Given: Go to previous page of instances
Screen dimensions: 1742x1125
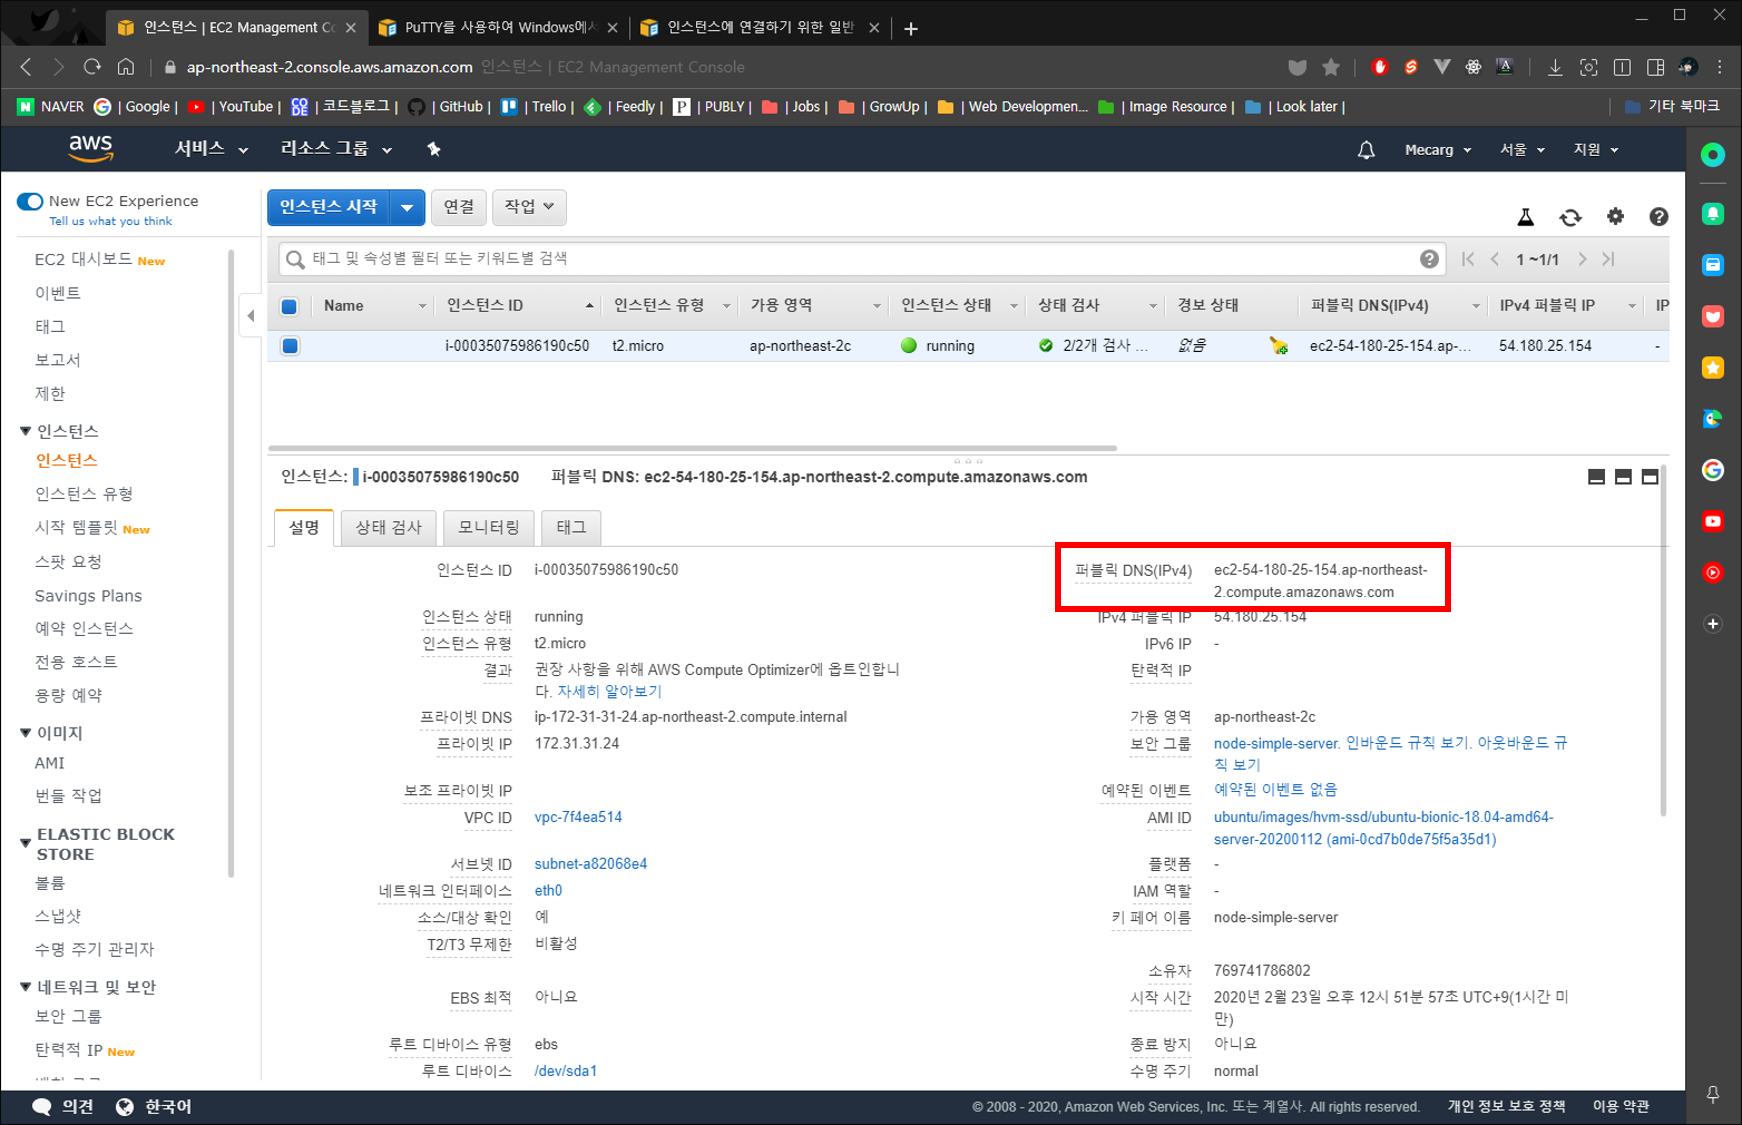Looking at the screenshot, I should 1495,259.
